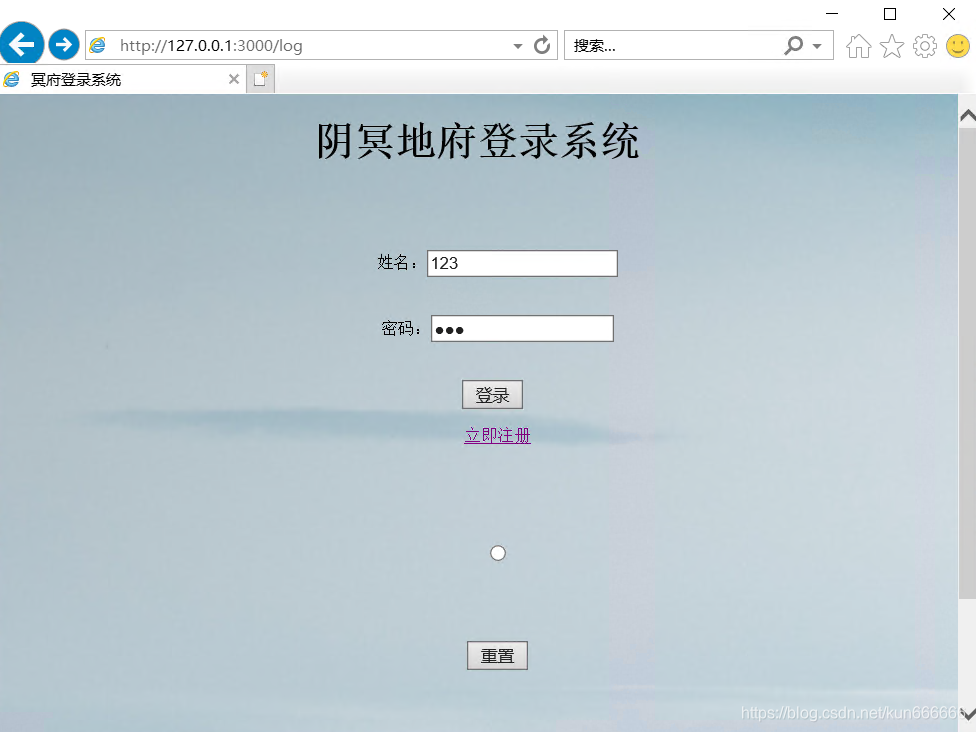Click the Home icon
The image size is (976, 732).
858,45
